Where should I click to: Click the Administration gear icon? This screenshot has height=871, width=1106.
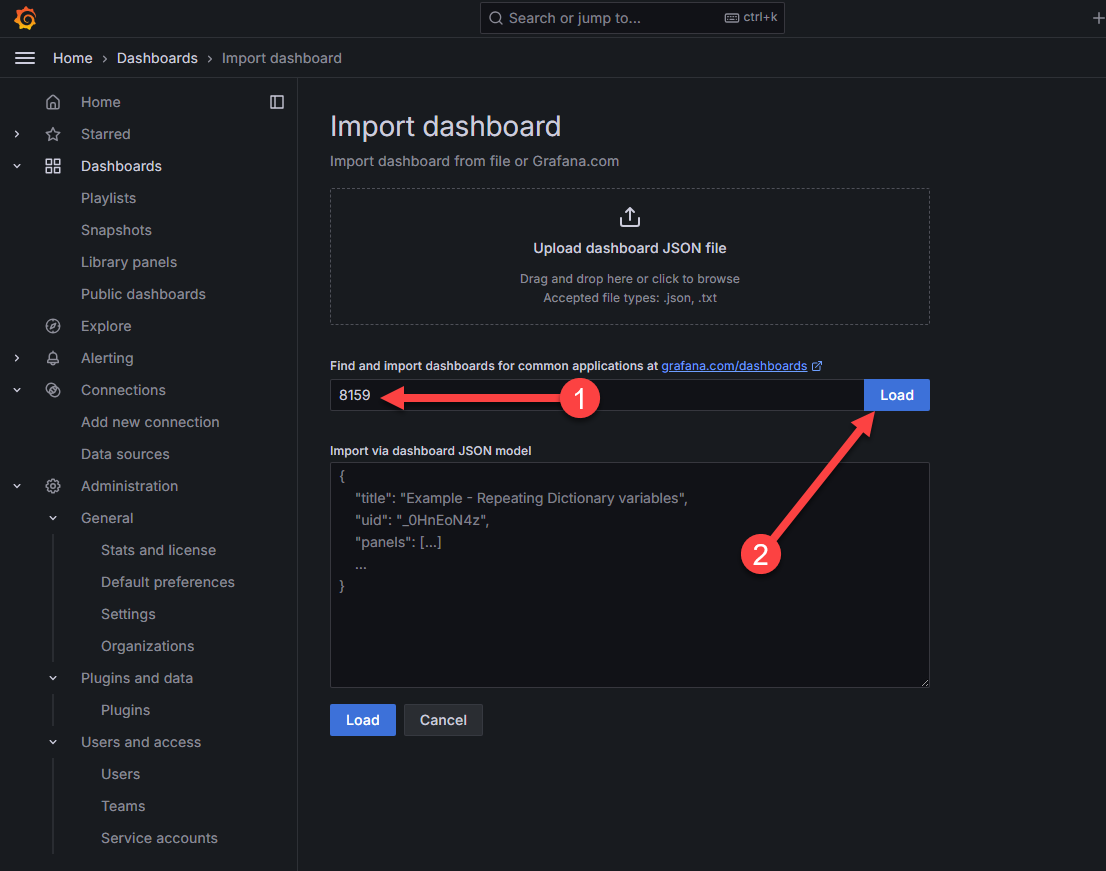53,486
